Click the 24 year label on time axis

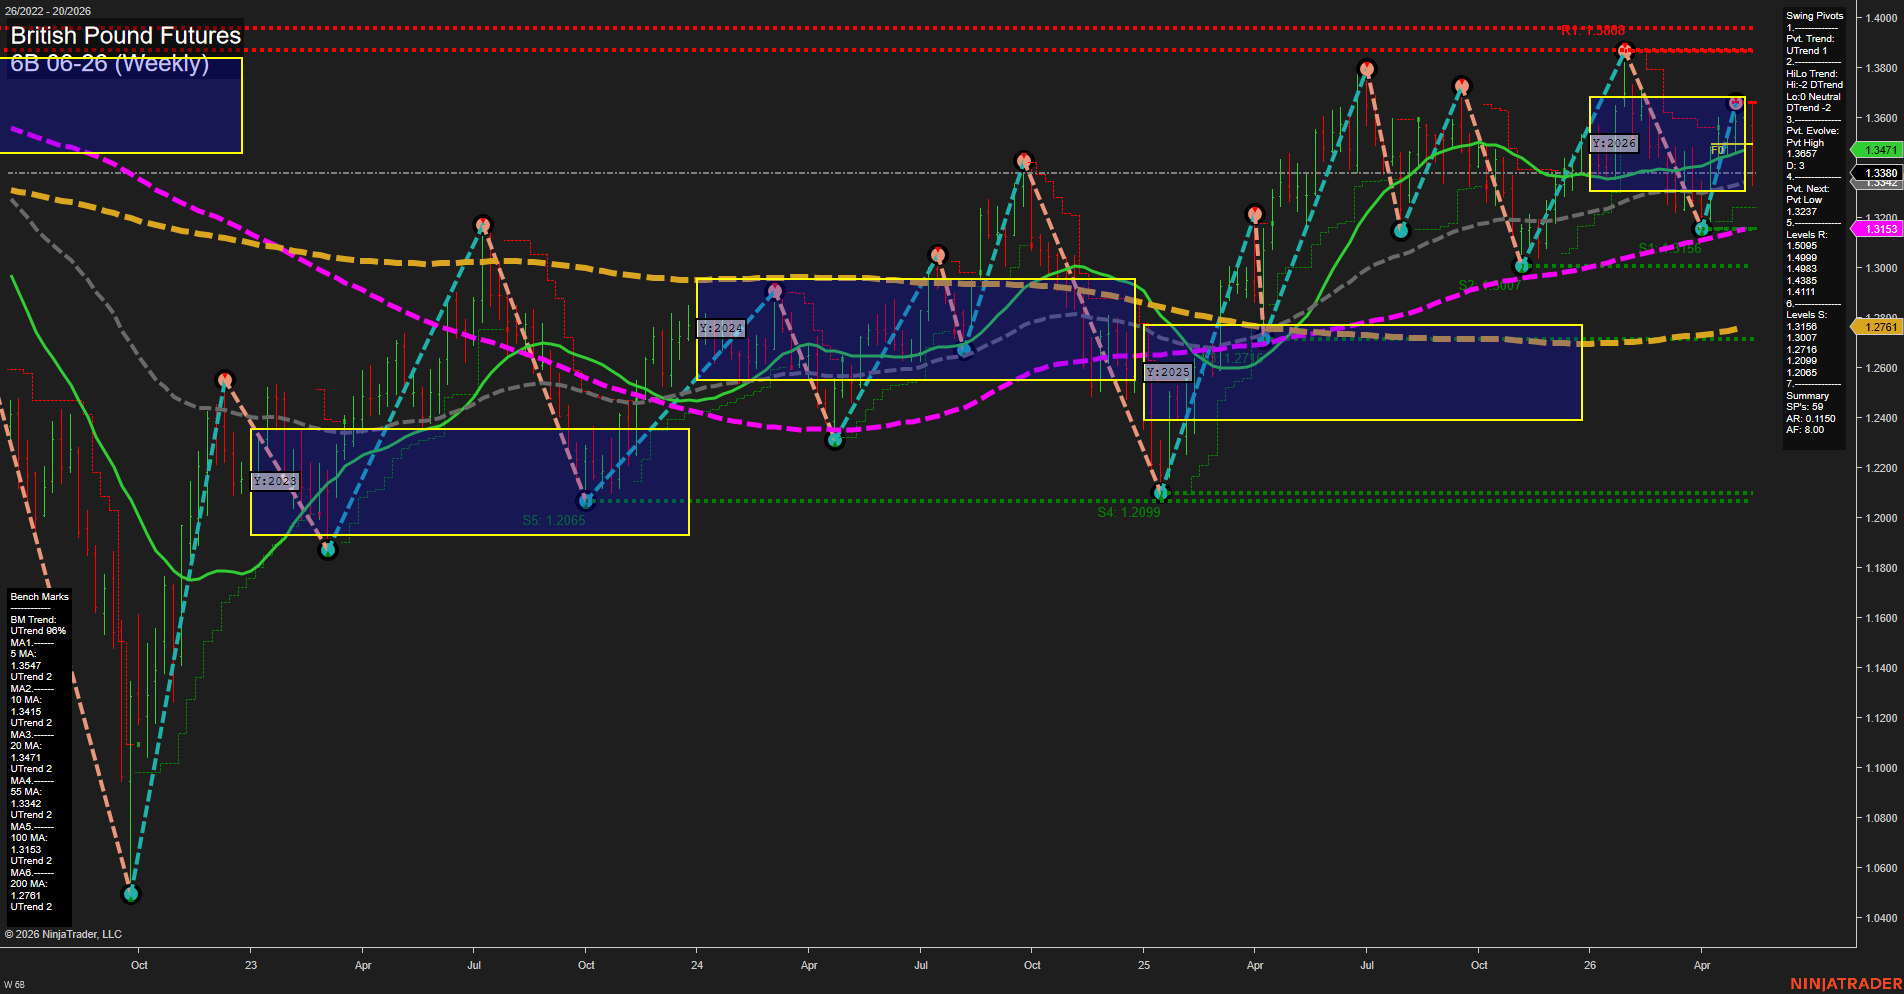tap(697, 965)
